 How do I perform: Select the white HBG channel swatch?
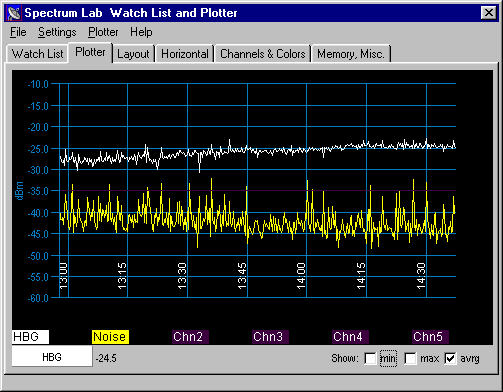[x=30, y=337]
